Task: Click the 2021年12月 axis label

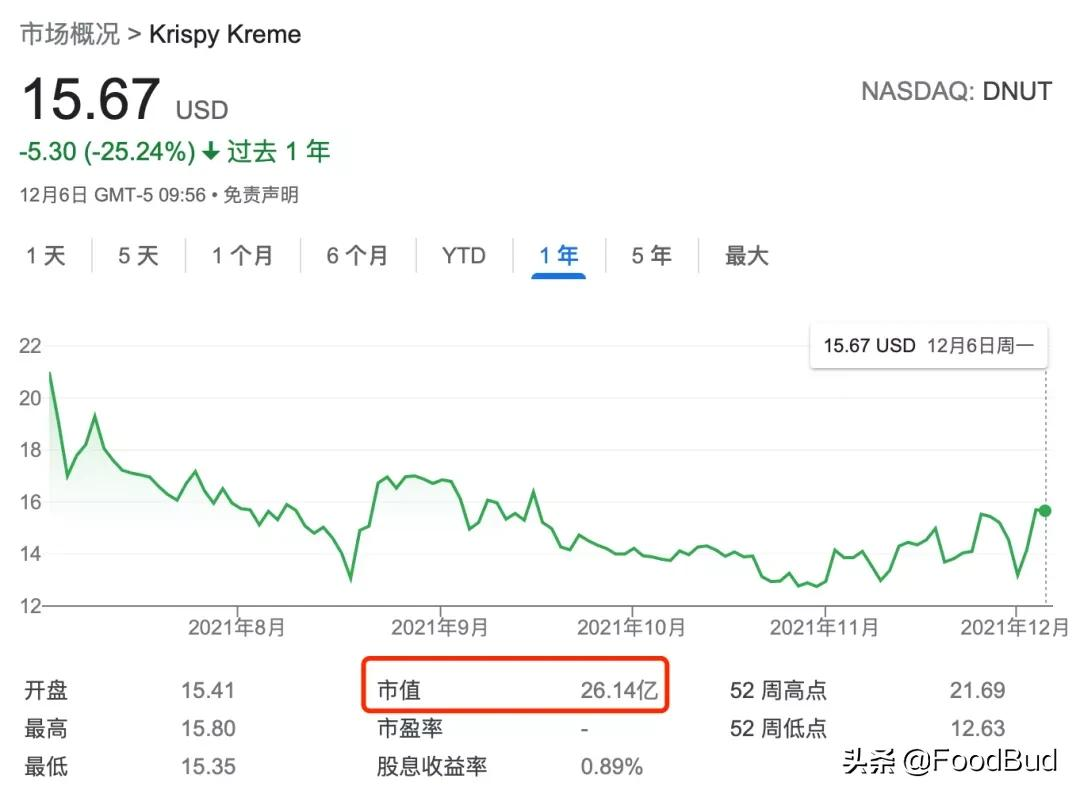Action: (1015, 627)
